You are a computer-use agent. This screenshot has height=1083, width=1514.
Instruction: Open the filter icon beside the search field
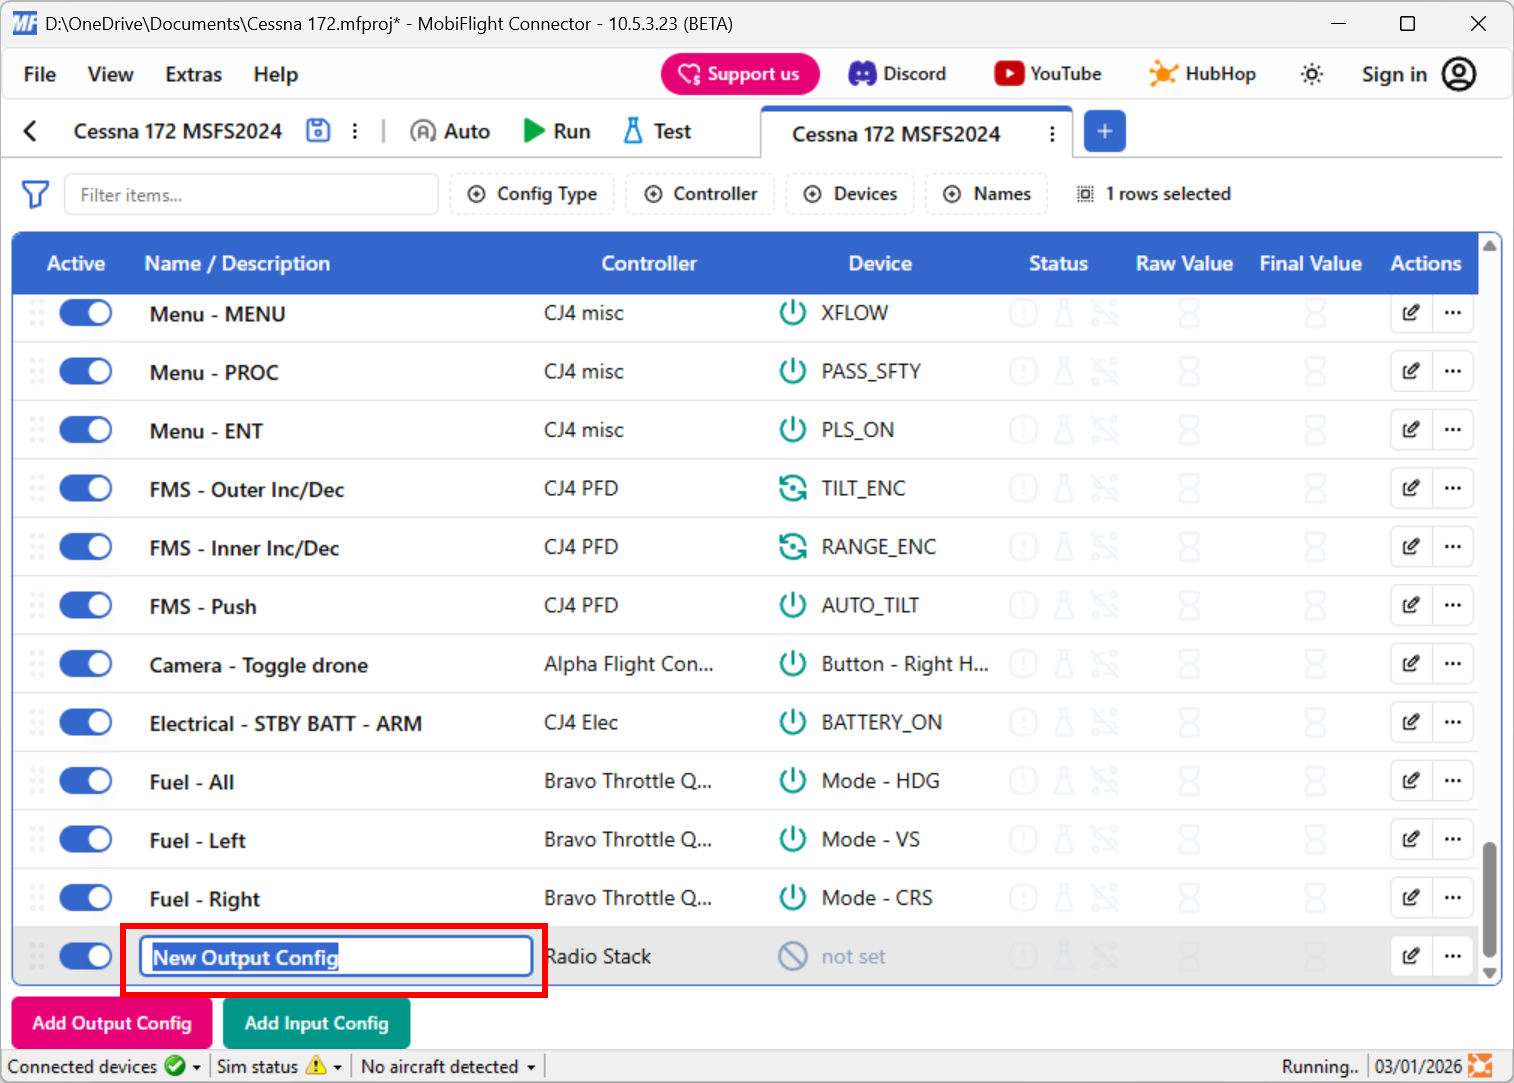[35, 194]
